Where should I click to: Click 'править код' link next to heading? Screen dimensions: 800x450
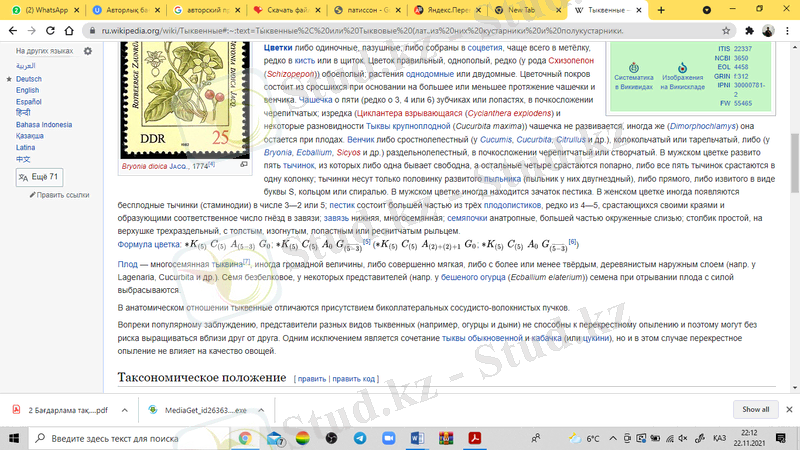click(x=354, y=379)
